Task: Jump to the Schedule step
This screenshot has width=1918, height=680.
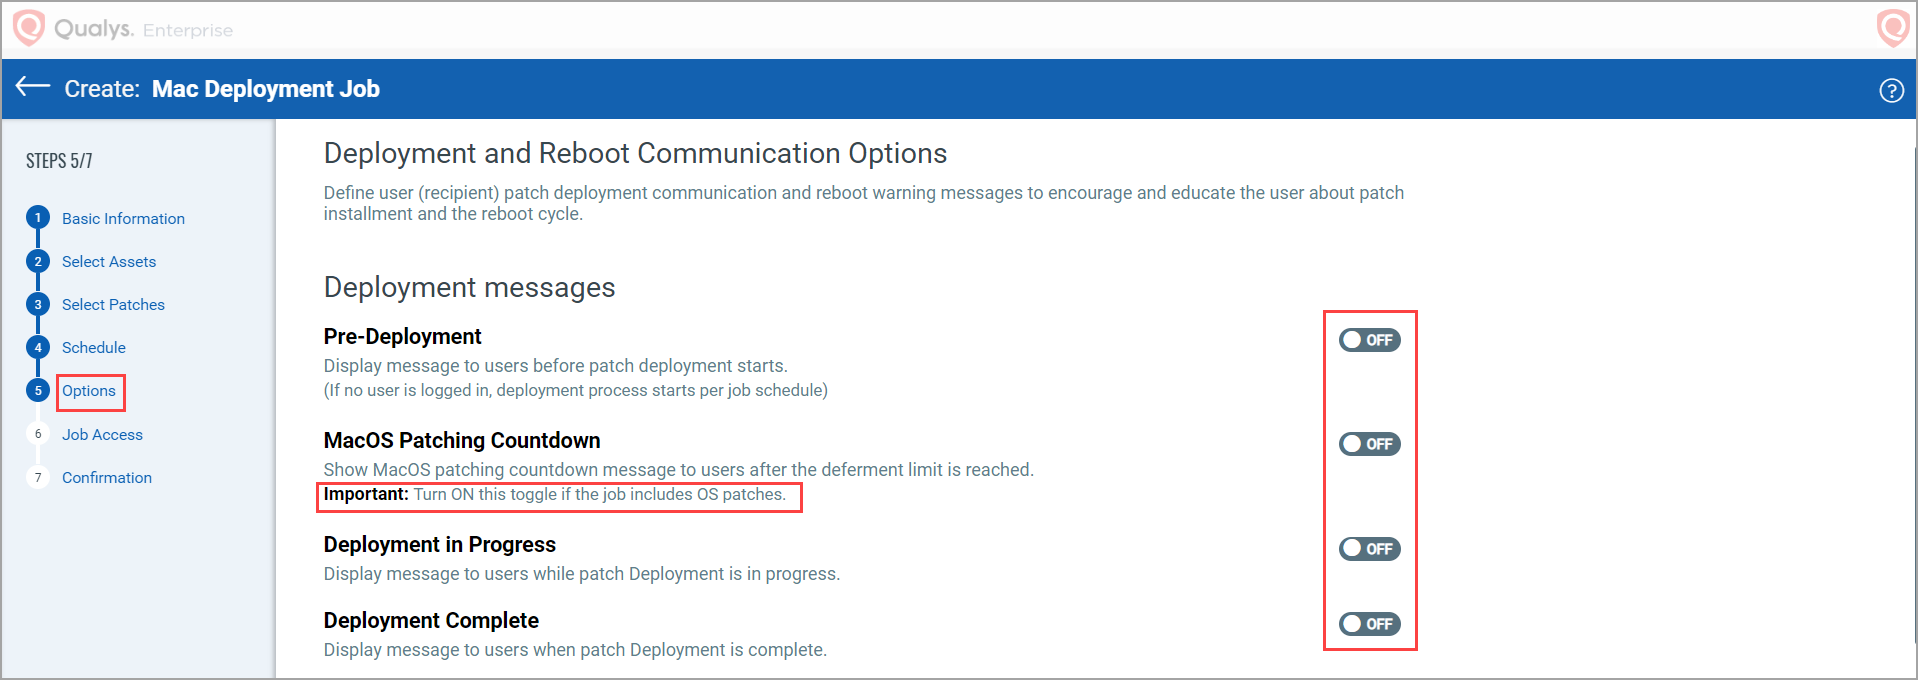Action: (x=93, y=347)
